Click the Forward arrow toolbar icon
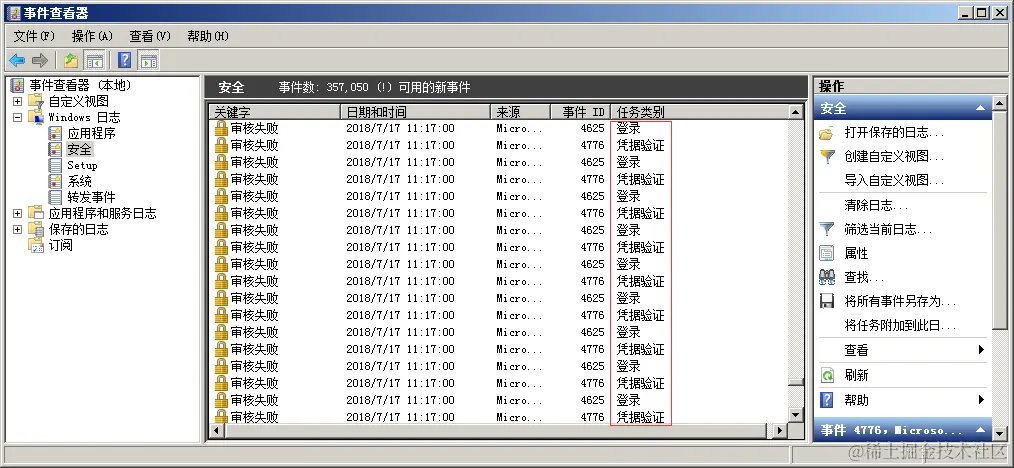The width and height of the screenshot is (1014, 468). 40,61
